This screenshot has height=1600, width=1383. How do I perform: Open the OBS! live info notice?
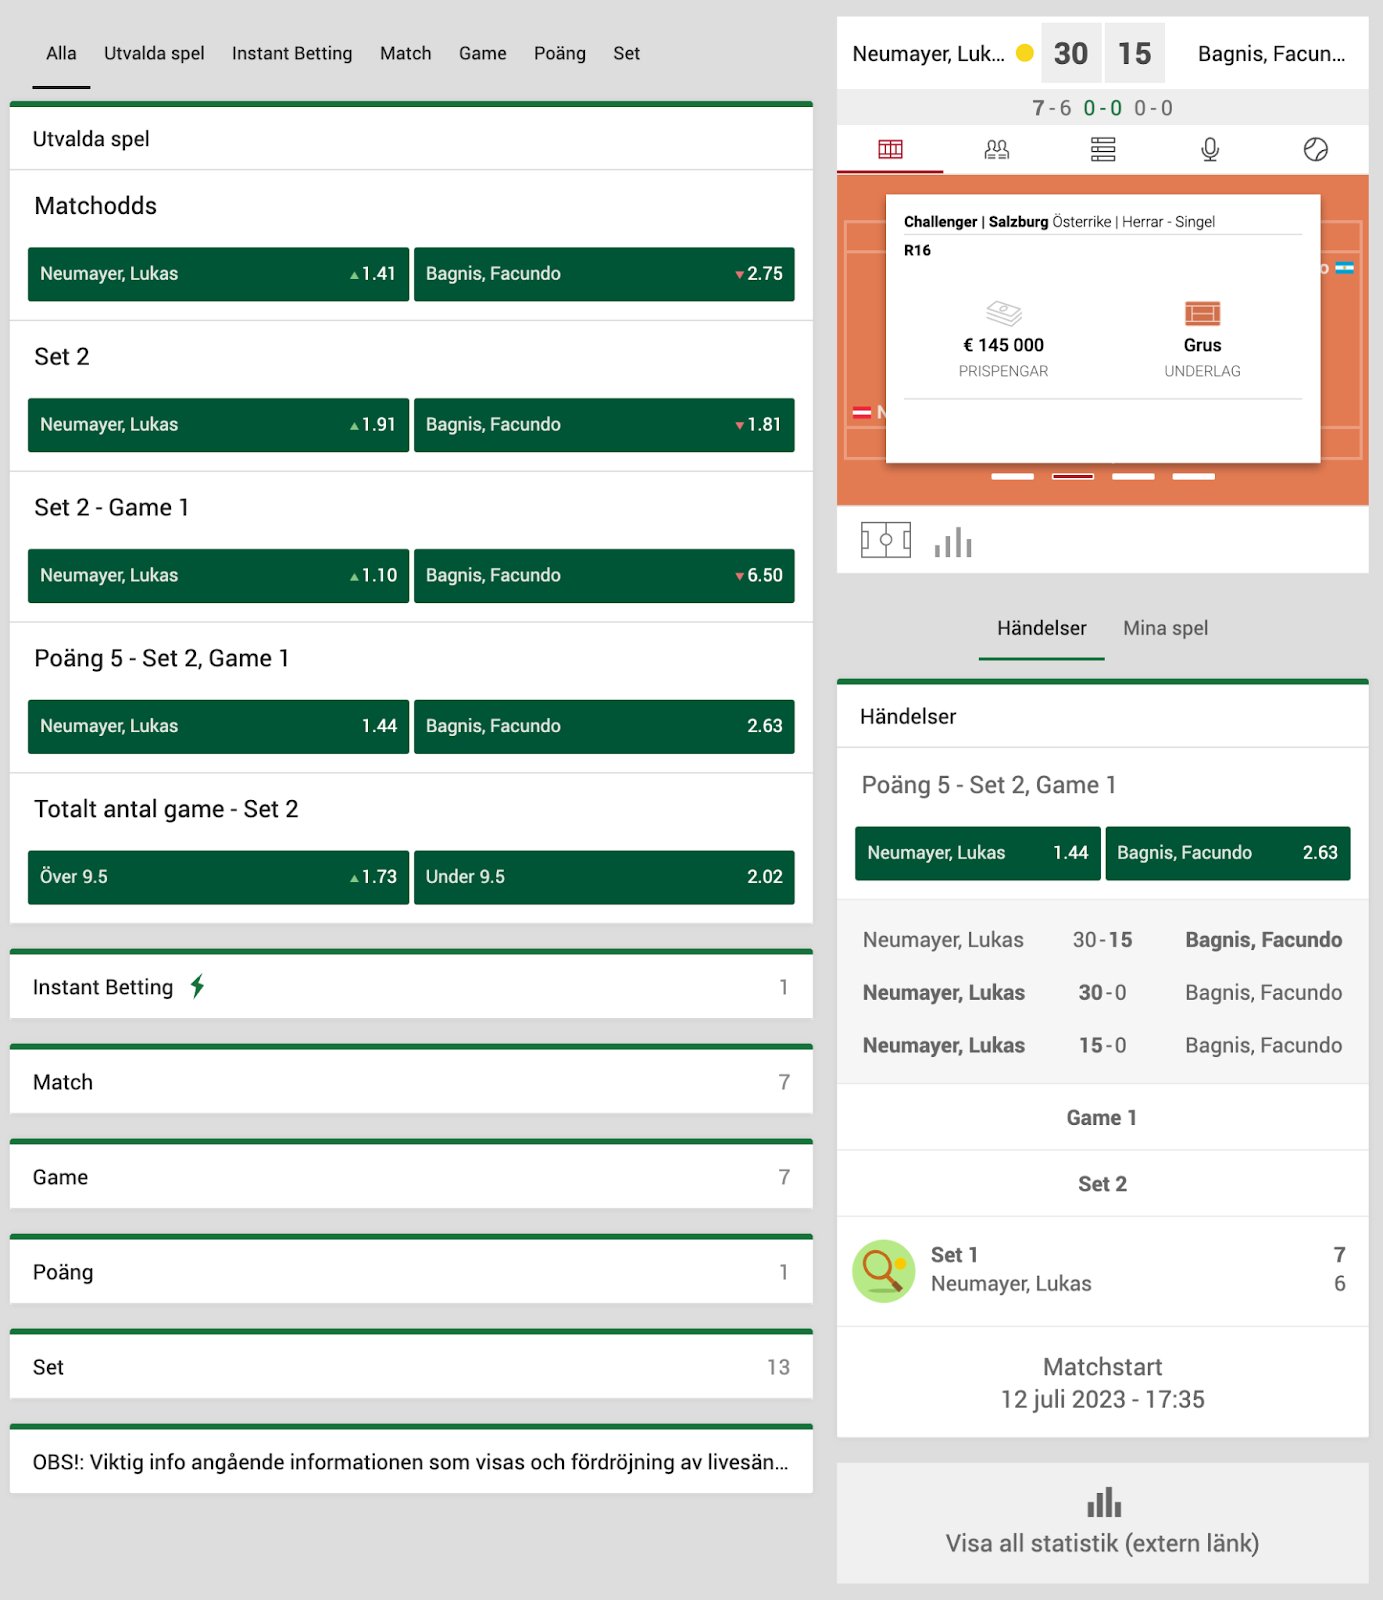tap(410, 1462)
